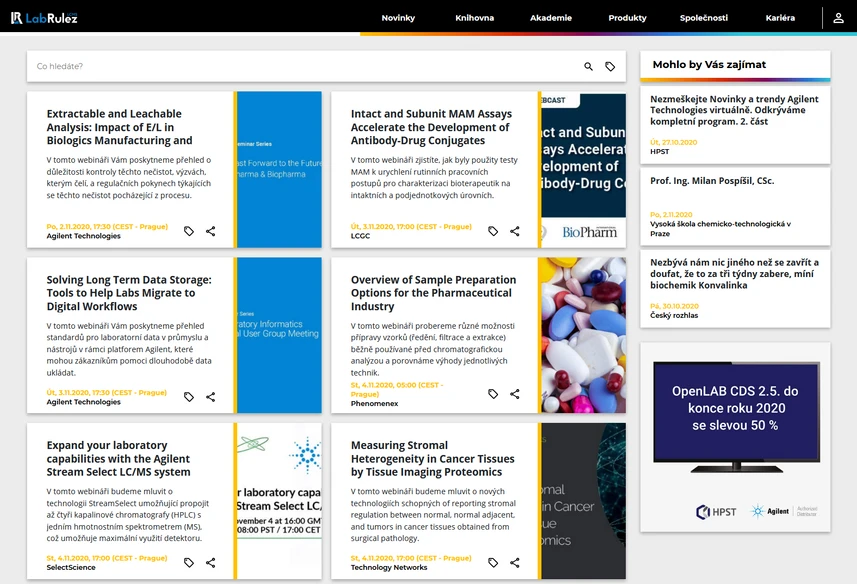Open the user account icon

(838, 18)
